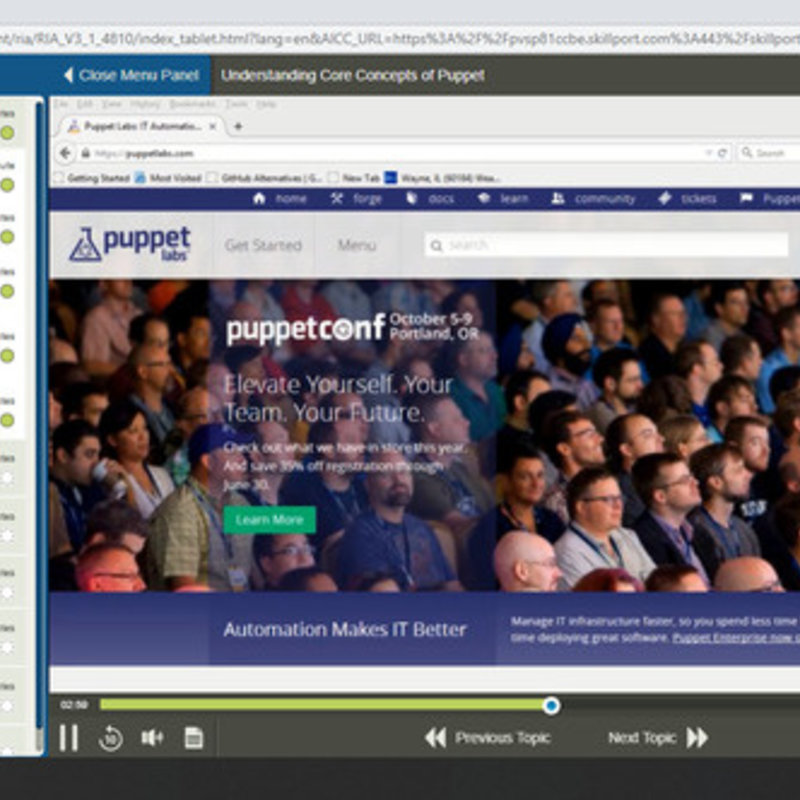The image size is (800, 800).
Task: Open the Getting Started bookmark
Action: pos(92,178)
